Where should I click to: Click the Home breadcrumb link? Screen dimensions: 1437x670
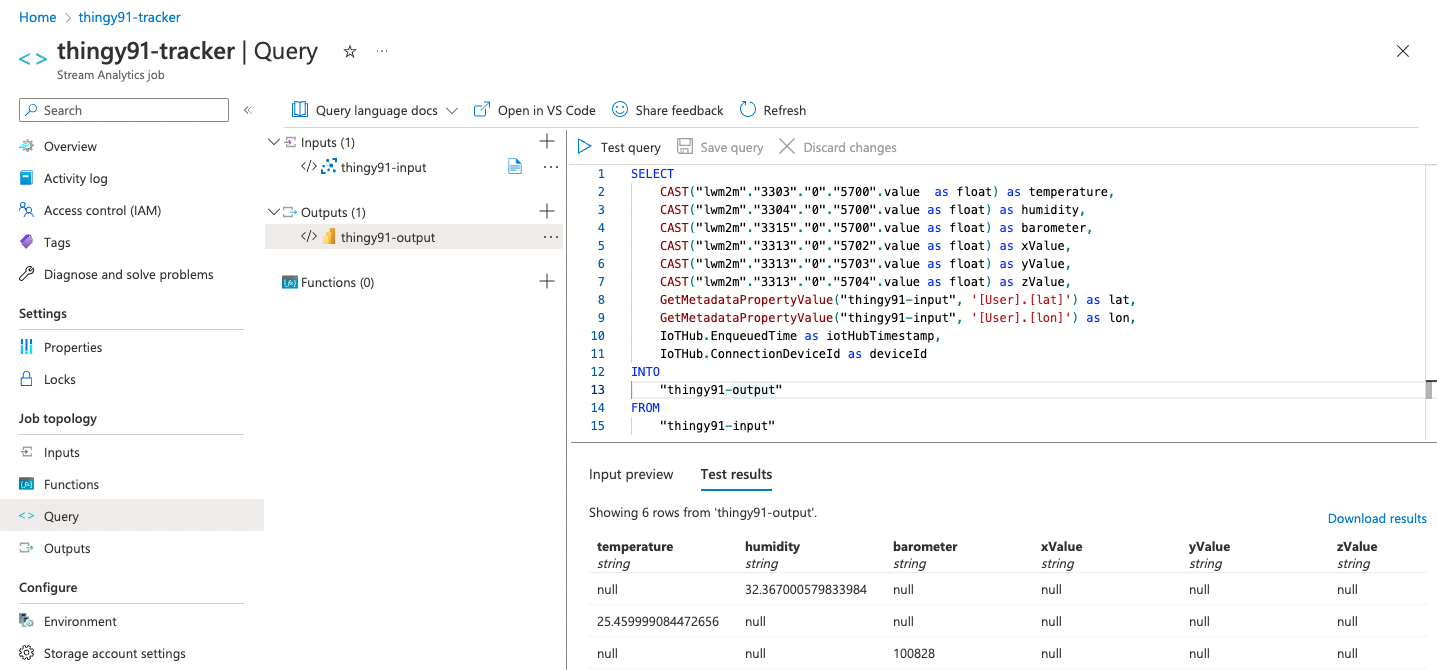(x=37, y=17)
